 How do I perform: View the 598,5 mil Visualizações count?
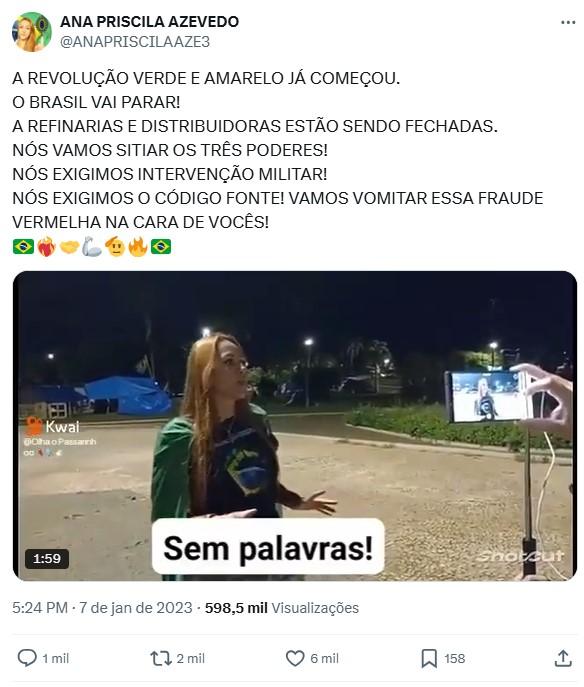click(282, 608)
